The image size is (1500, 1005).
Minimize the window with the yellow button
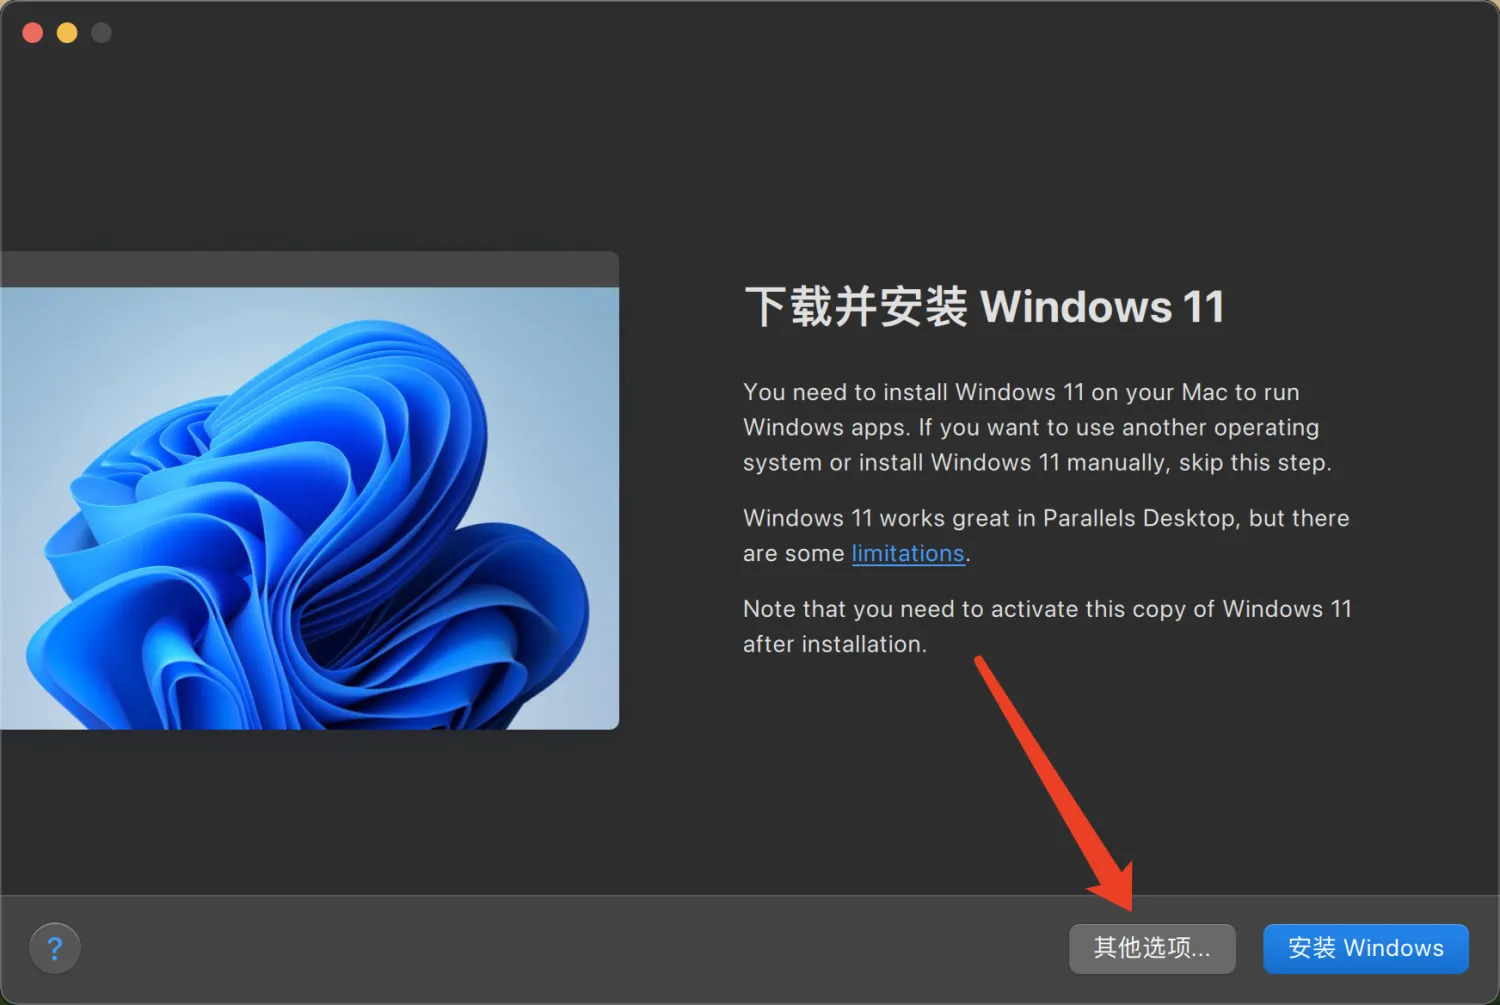pos(67,33)
